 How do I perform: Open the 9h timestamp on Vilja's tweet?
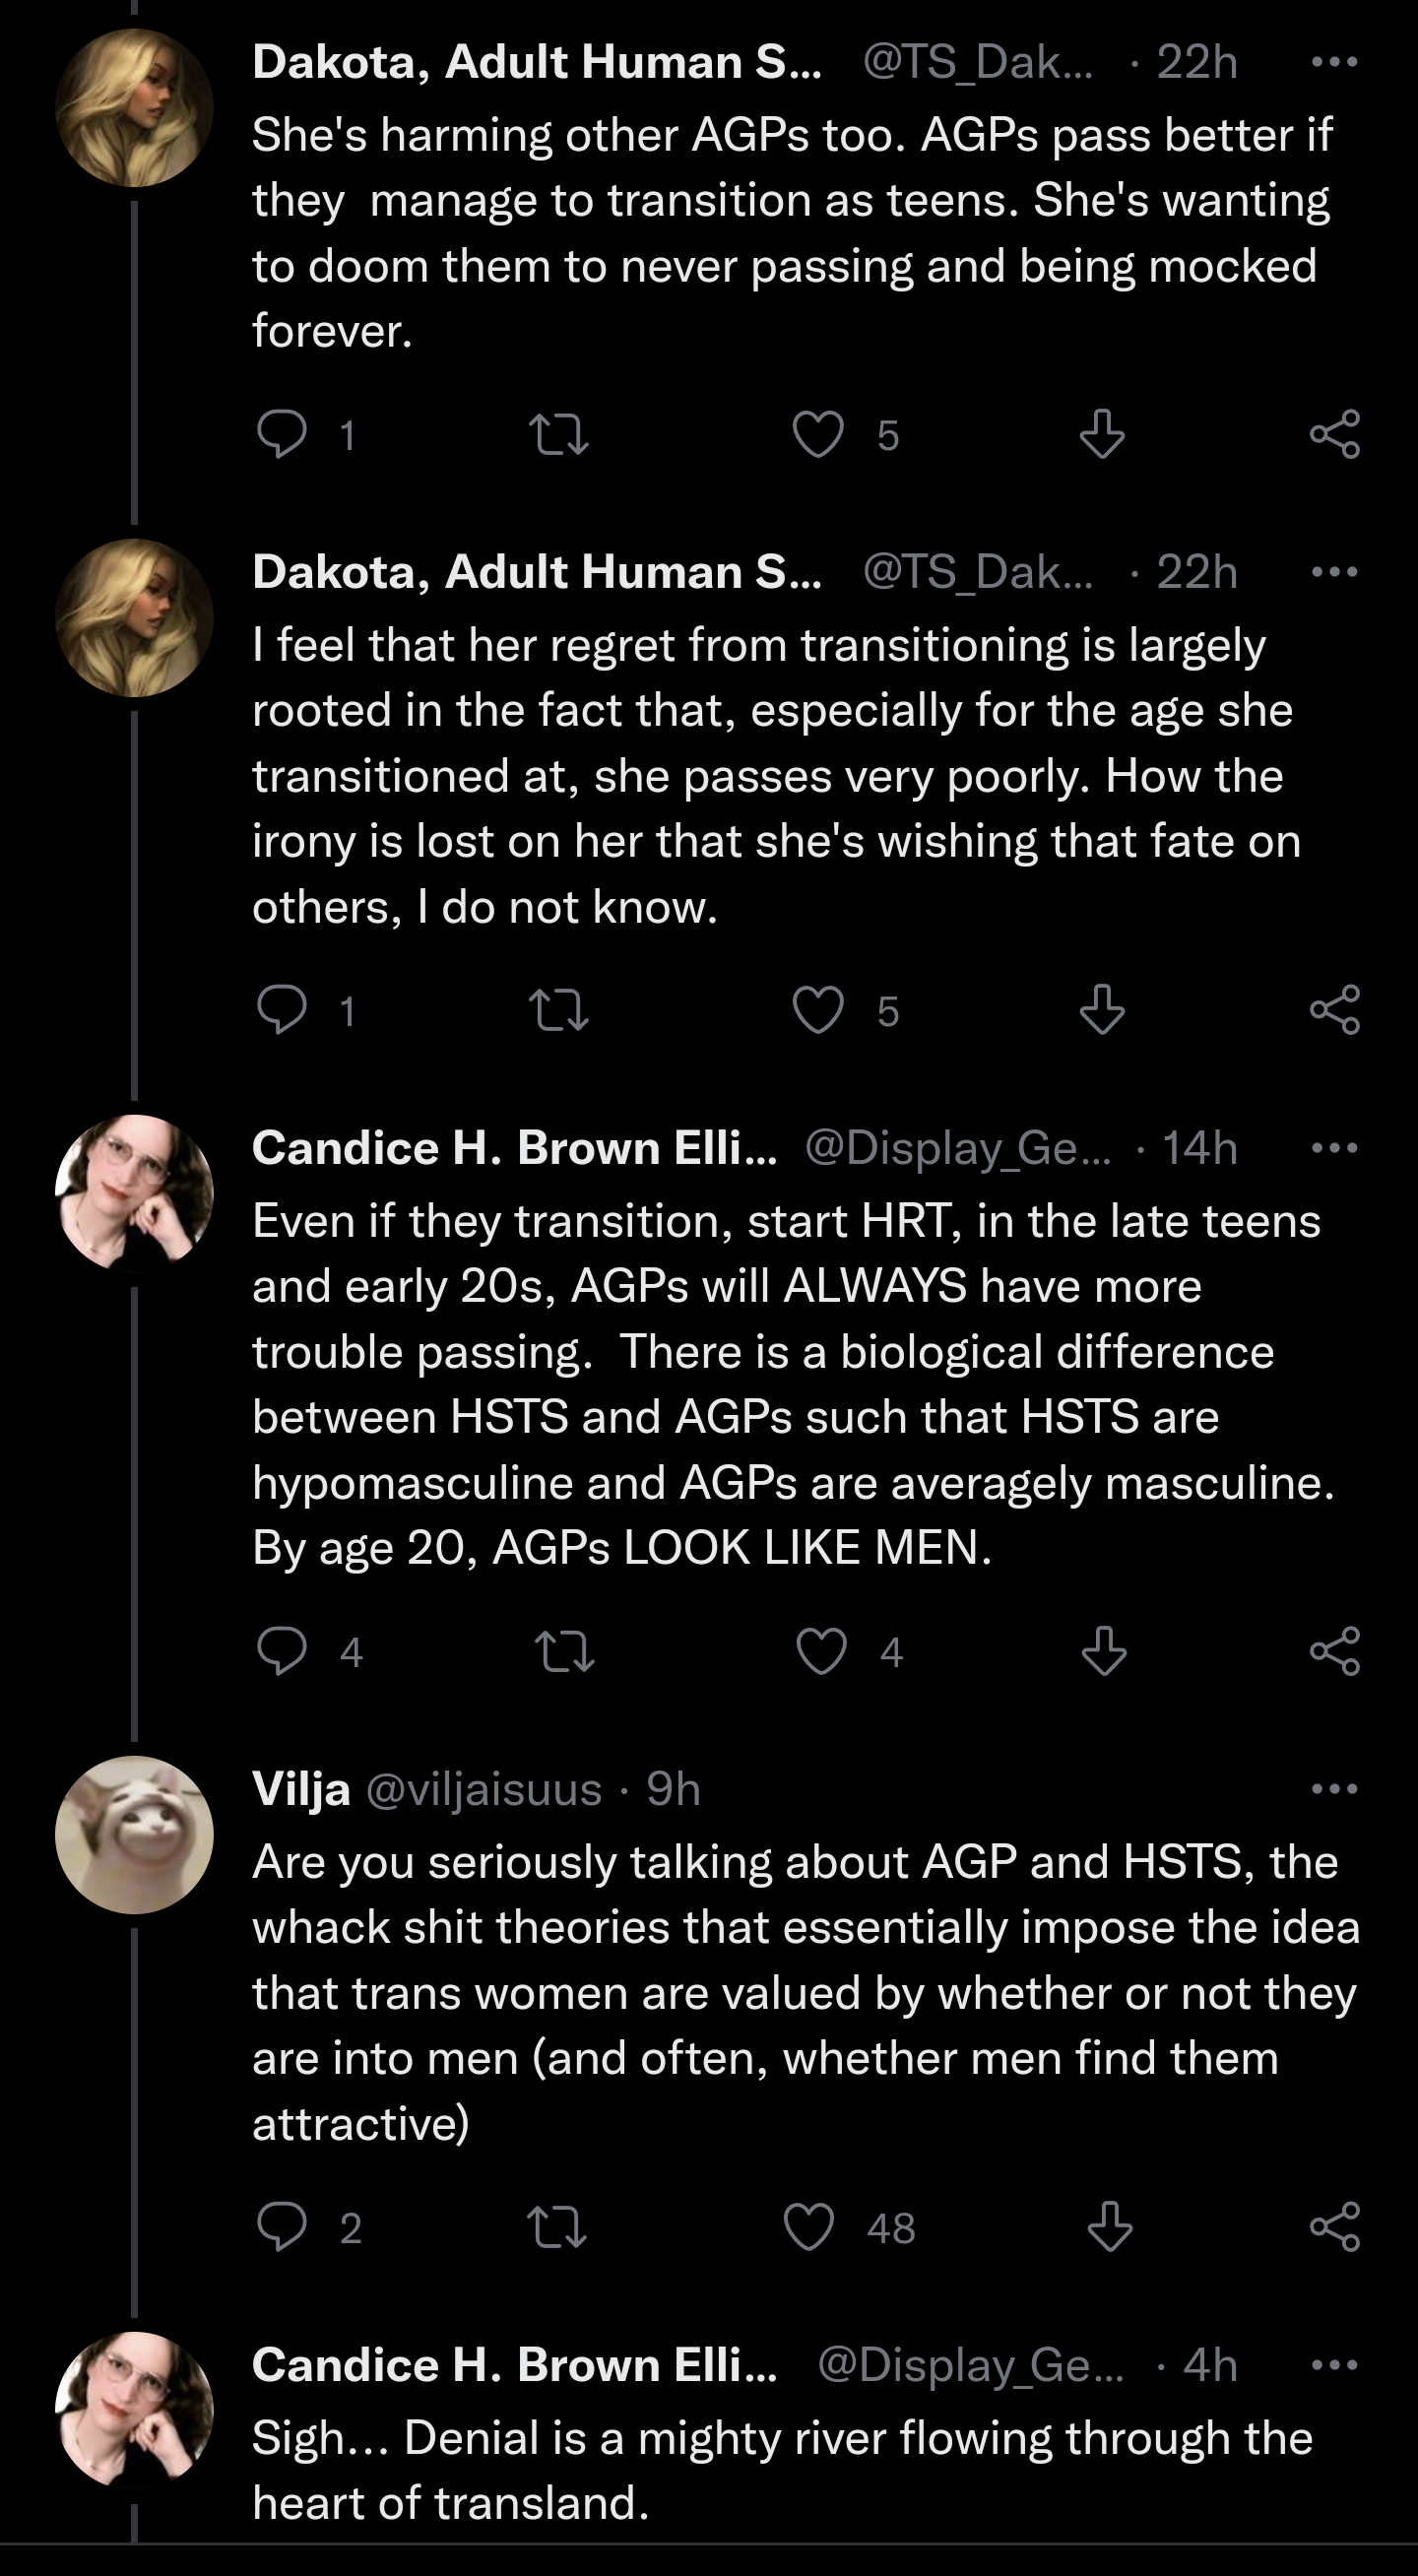click(x=673, y=1789)
